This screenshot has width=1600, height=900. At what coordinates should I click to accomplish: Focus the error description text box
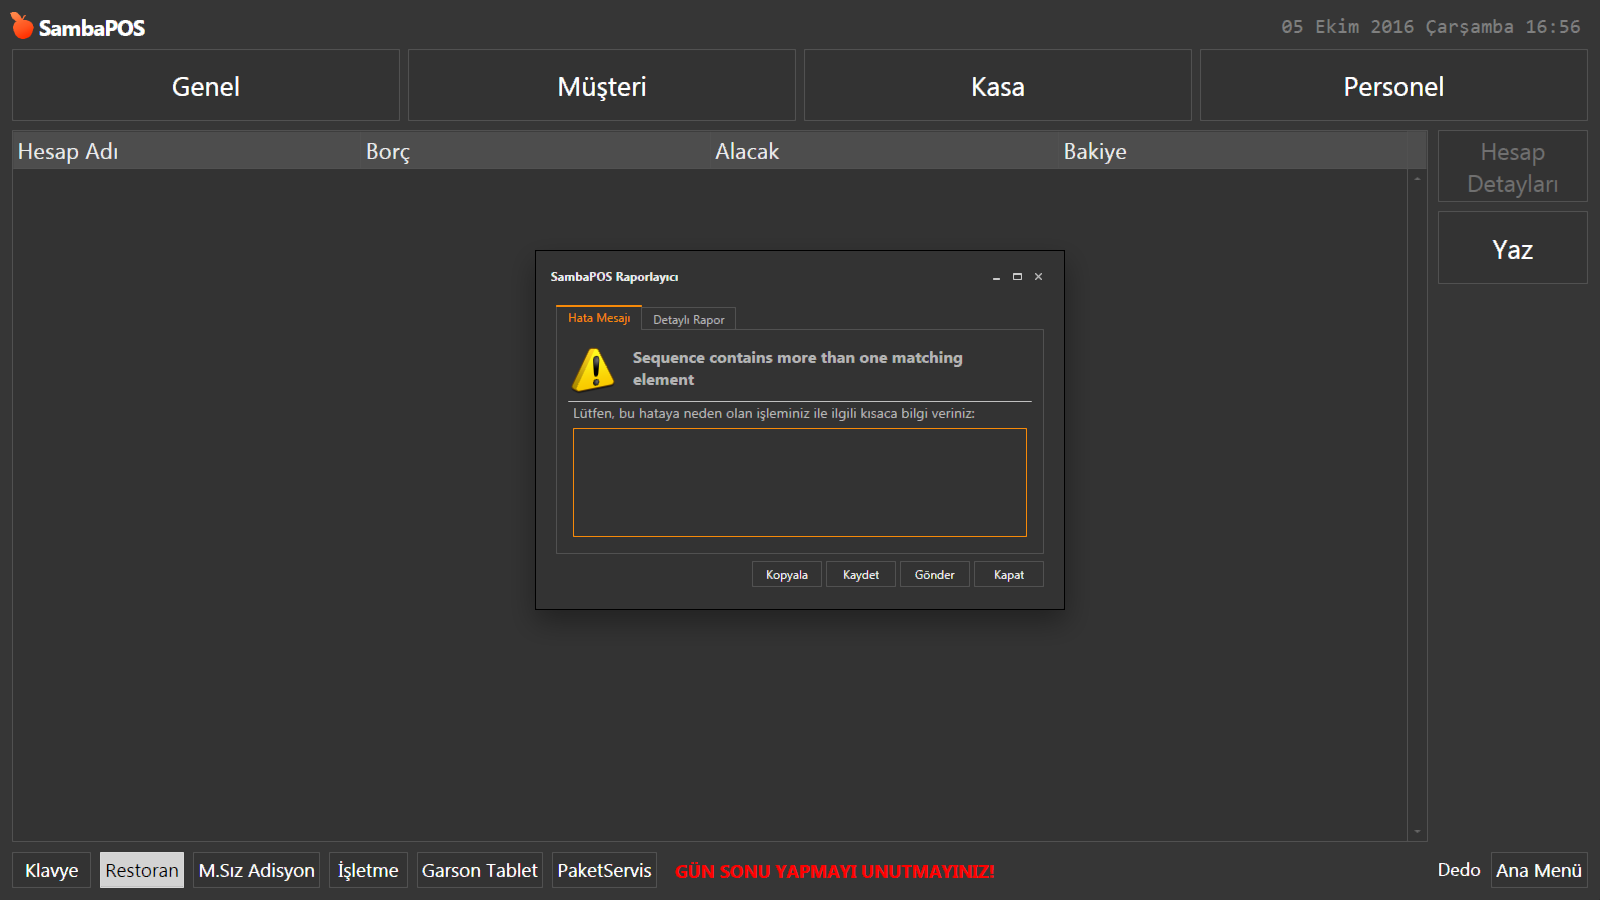click(x=799, y=482)
